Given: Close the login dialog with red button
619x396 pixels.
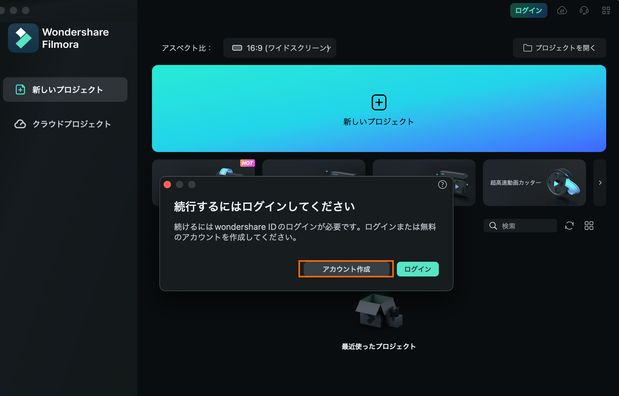Looking at the screenshot, I should tap(167, 185).
